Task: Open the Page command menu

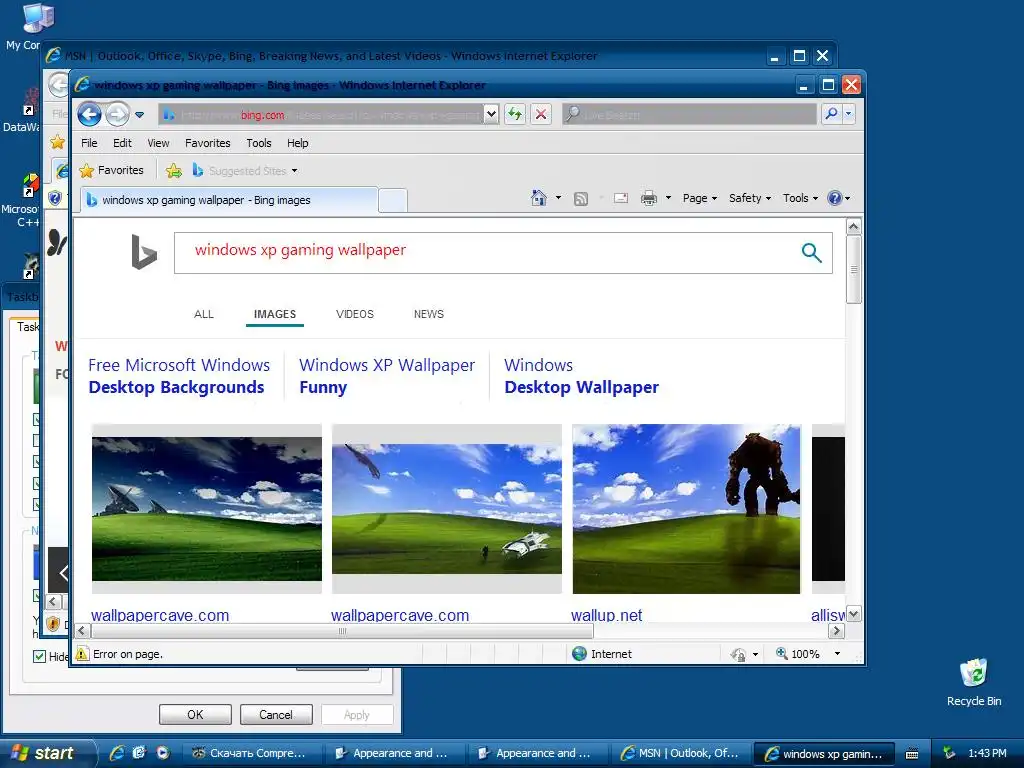Action: [699, 198]
